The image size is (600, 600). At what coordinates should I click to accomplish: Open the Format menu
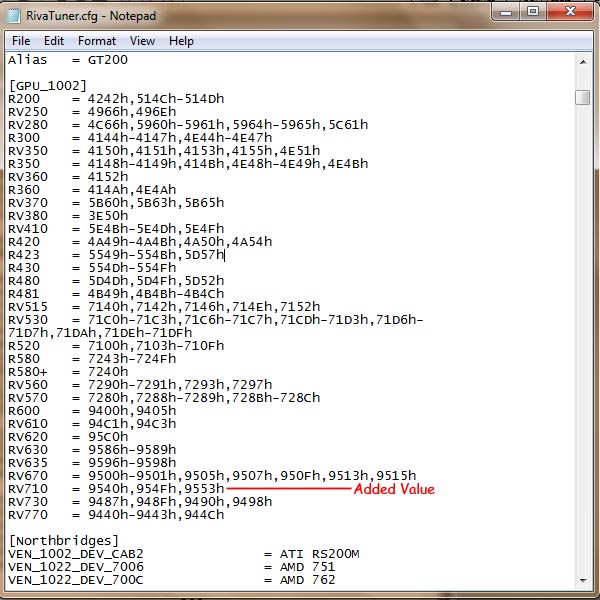97,41
